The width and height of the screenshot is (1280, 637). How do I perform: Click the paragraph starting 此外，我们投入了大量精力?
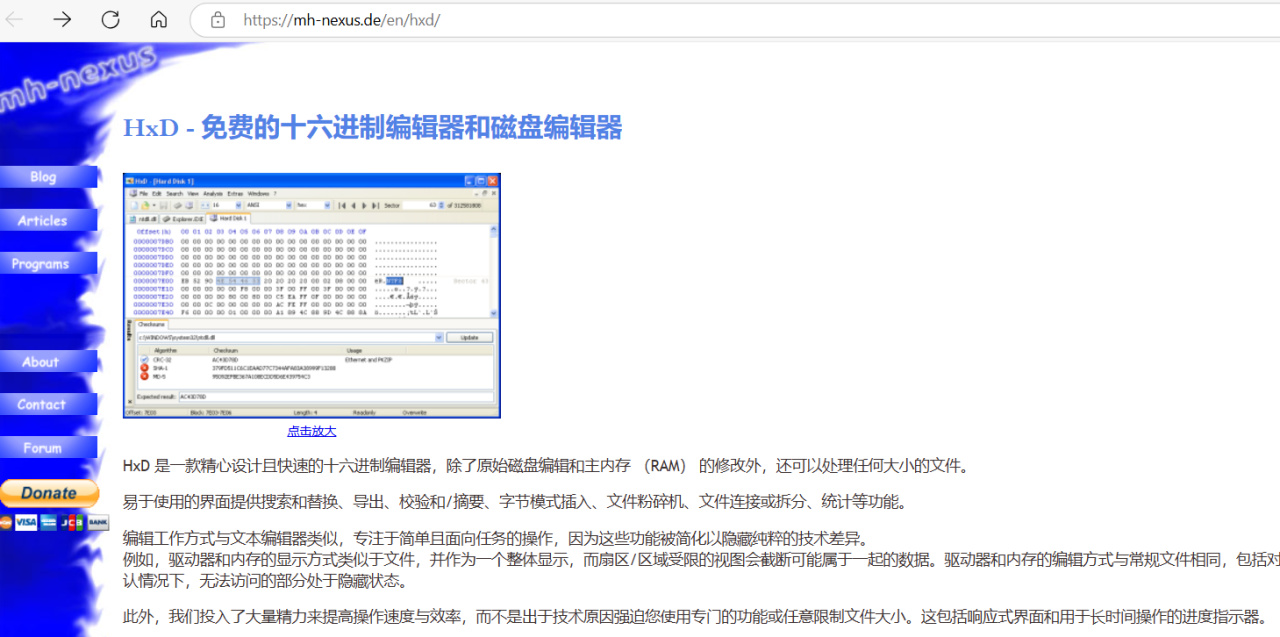696,616
